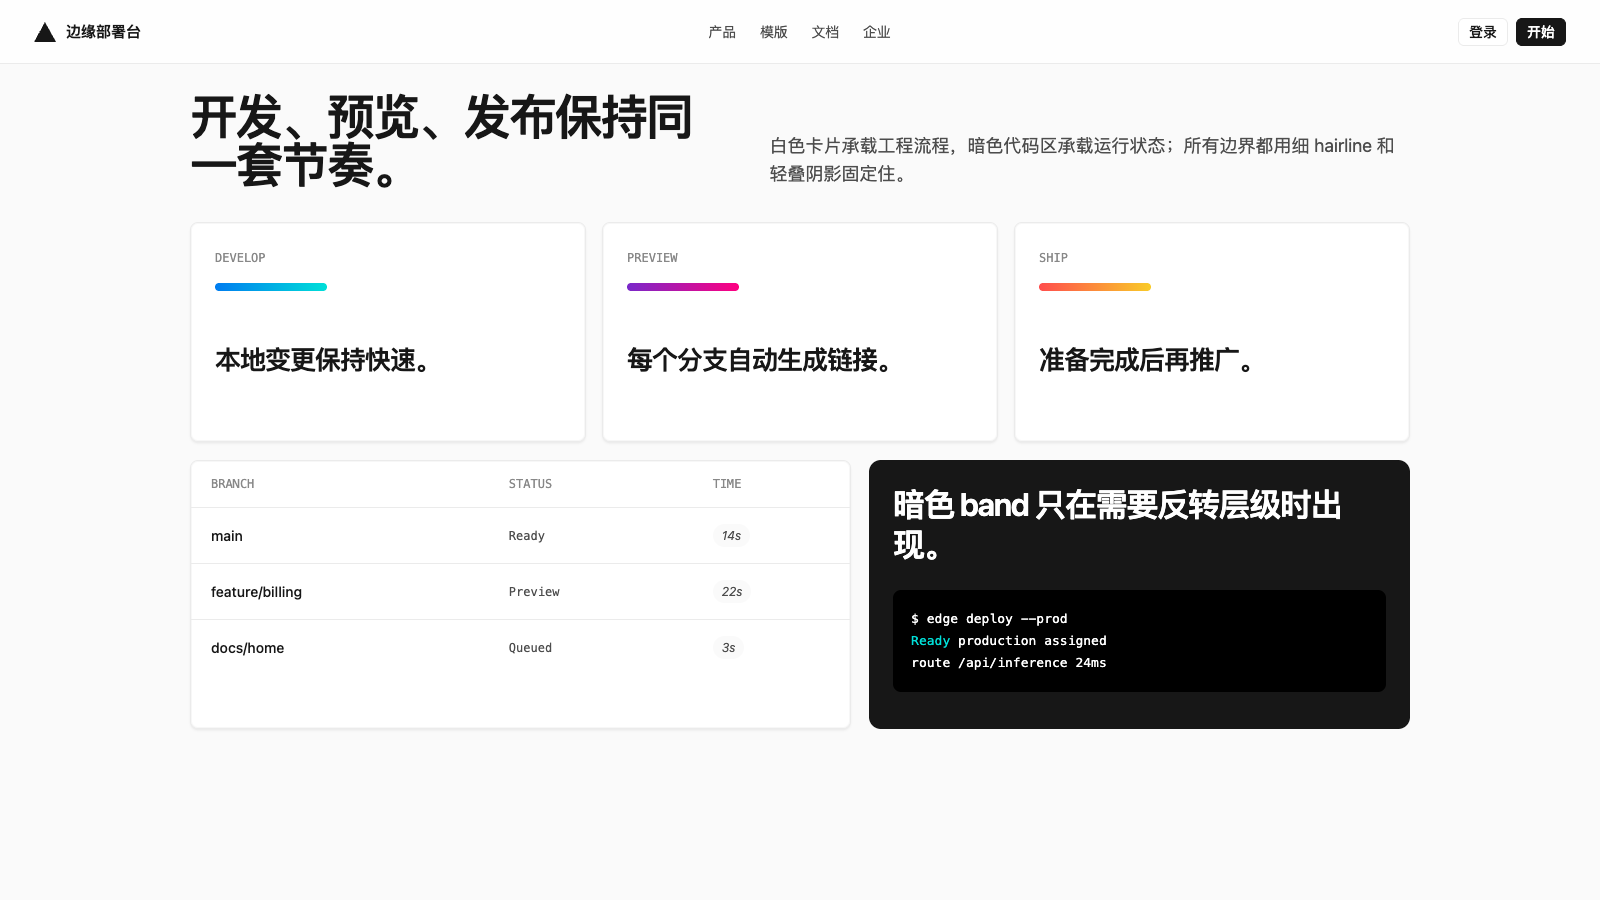
Task: Click the purple-pink gradient bar in PREVIEW card
Action: tap(683, 287)
